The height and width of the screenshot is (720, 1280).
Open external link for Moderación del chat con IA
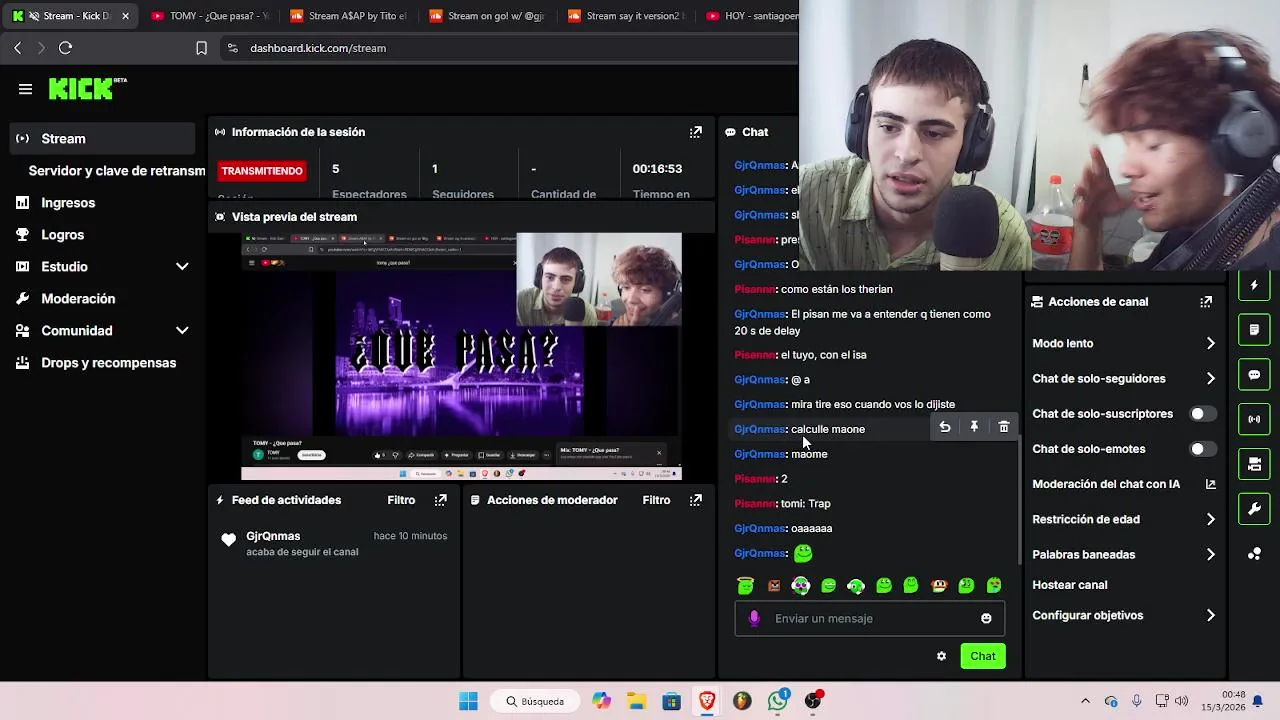coord(1210,484)
